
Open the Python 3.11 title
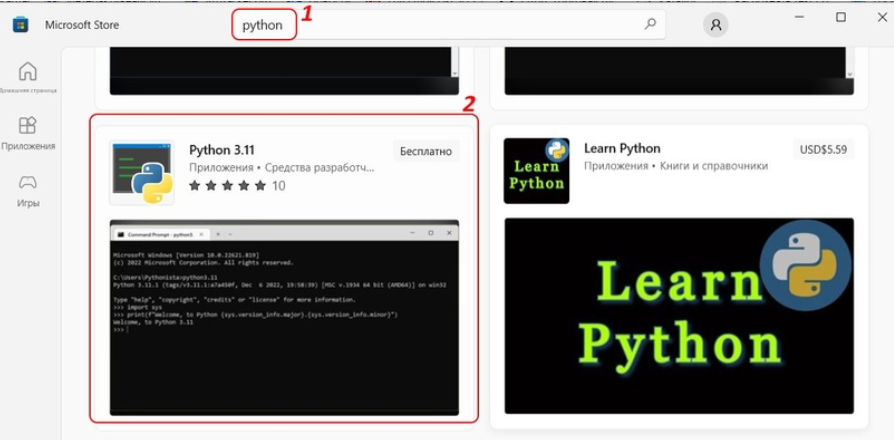click(x=222, y=150)
